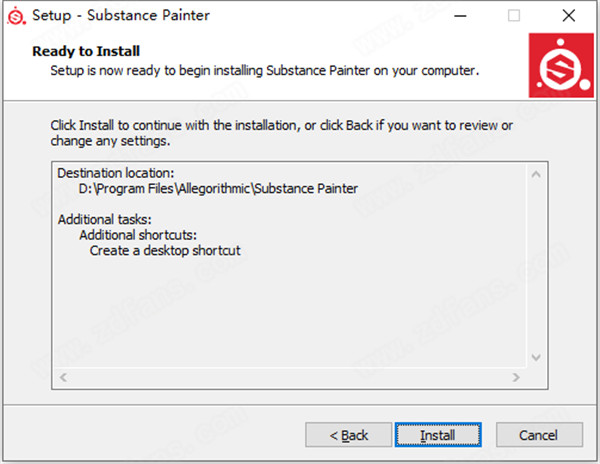Click the greyed-out maximize button
The image size is (600, 464).
coord(514,16)
